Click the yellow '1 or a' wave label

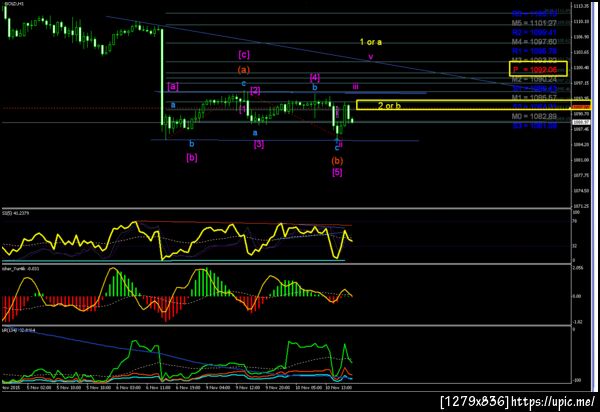pos(370,42)
